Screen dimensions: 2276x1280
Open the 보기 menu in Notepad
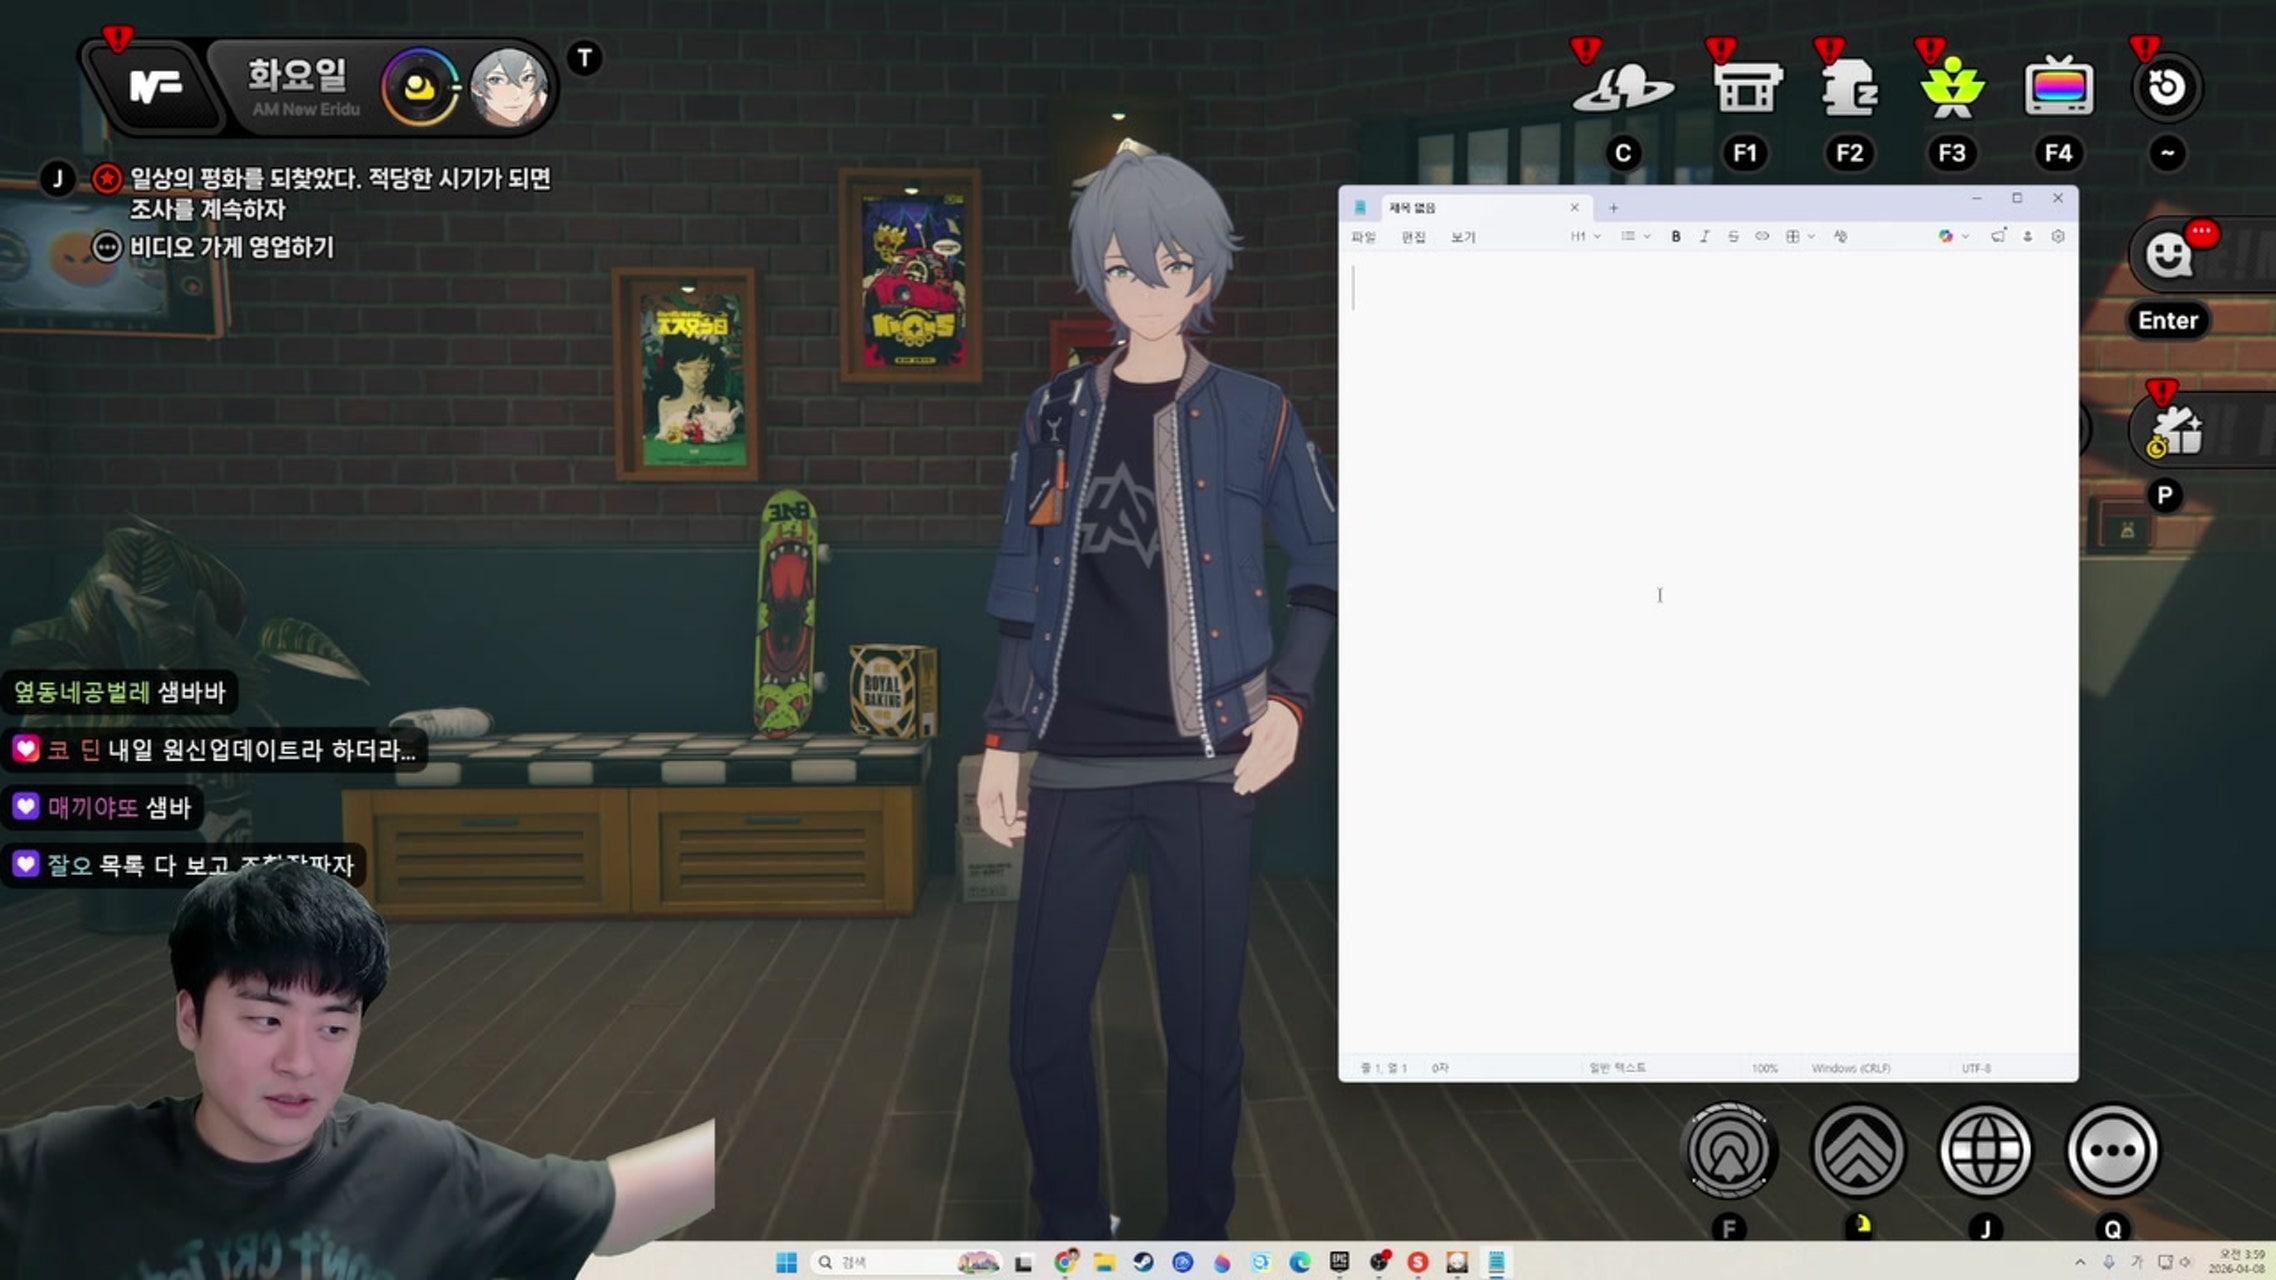(x=1462, y=237)
